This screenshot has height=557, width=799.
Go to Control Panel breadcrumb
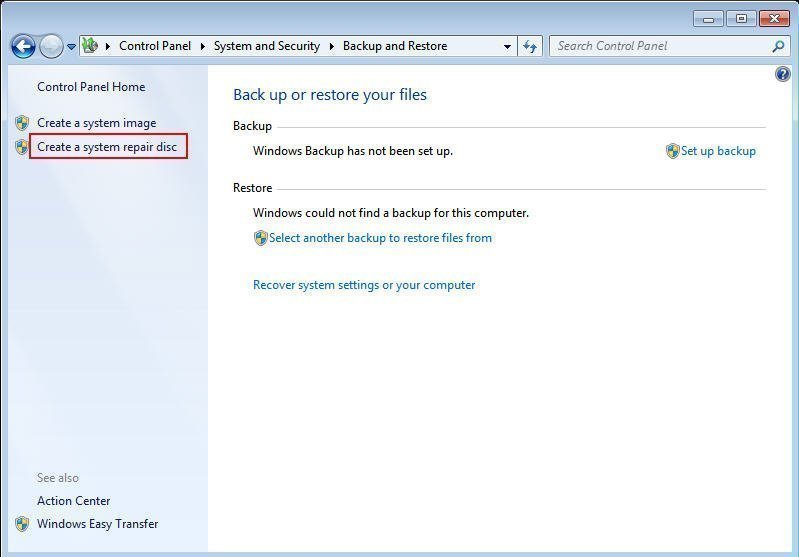tap(155, 46)
